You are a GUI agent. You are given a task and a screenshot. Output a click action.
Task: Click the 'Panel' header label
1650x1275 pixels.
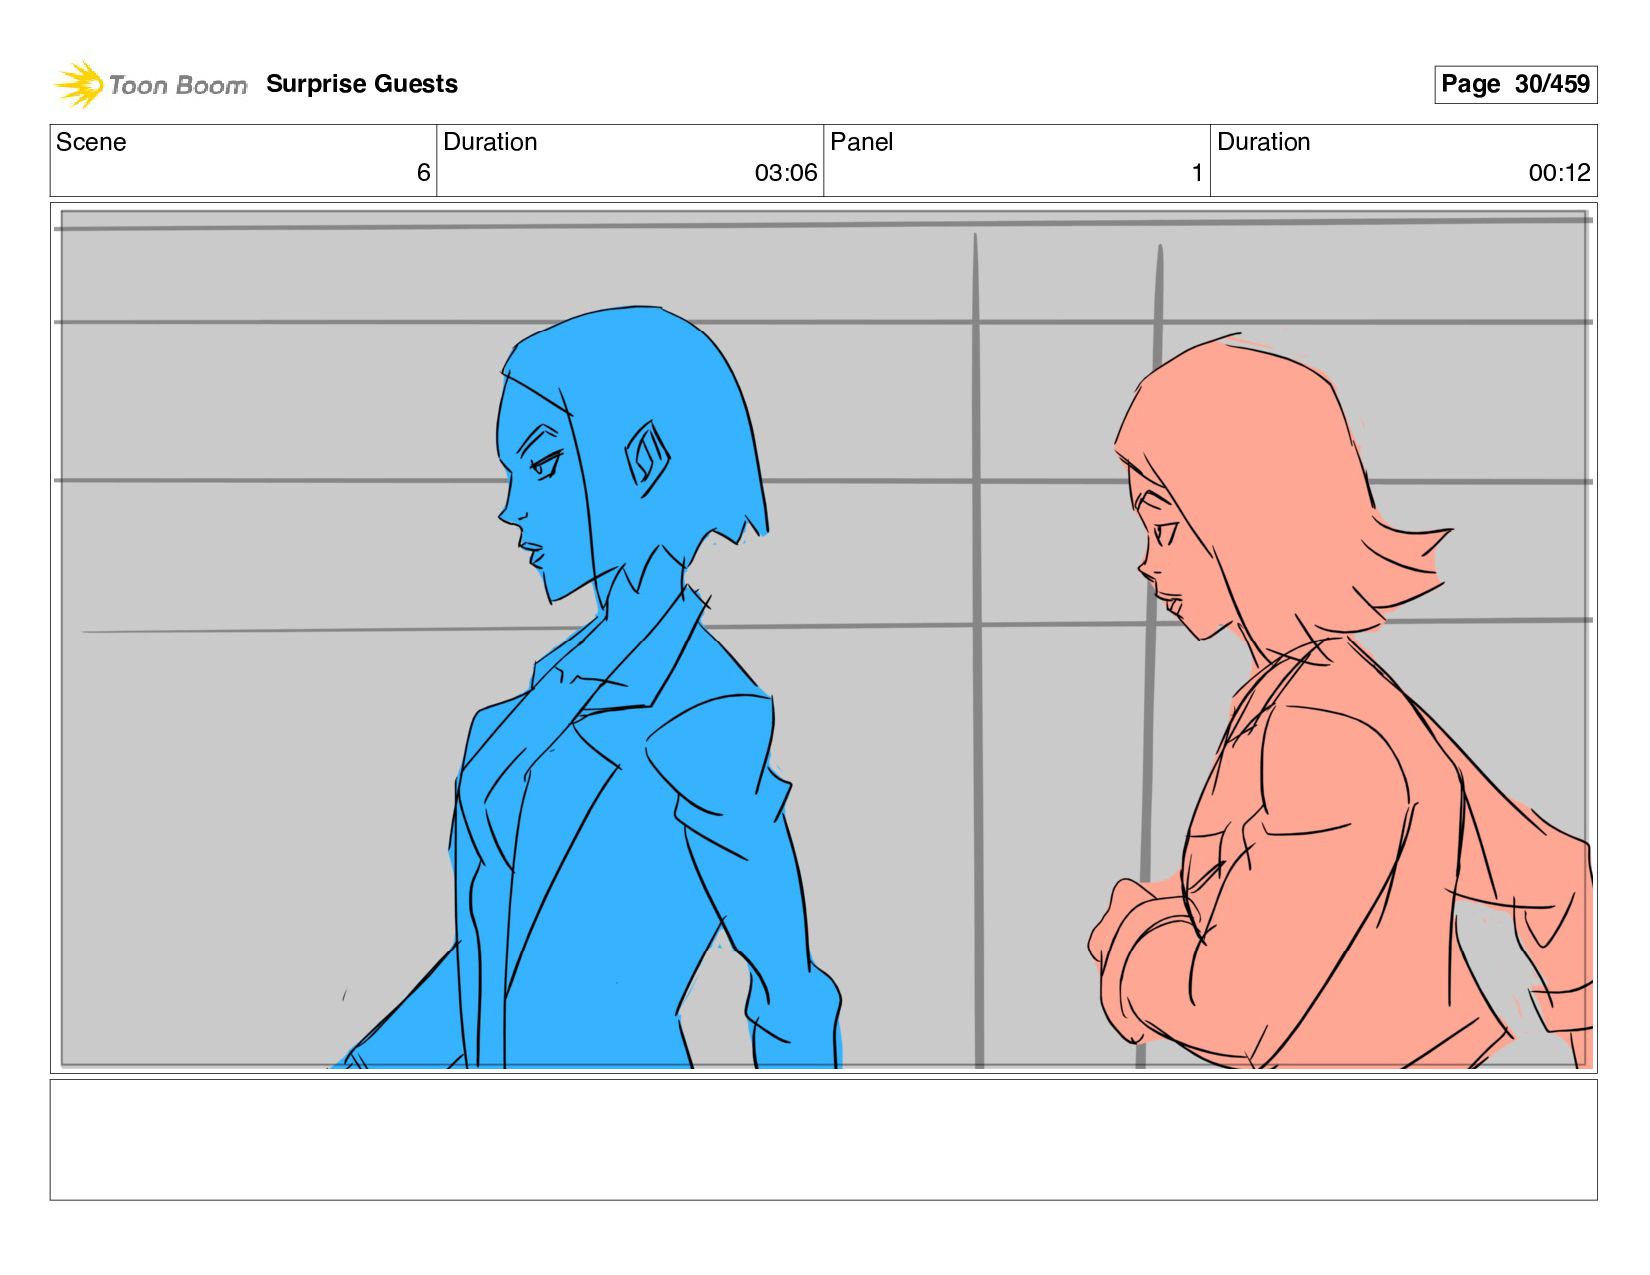[861, 142]
